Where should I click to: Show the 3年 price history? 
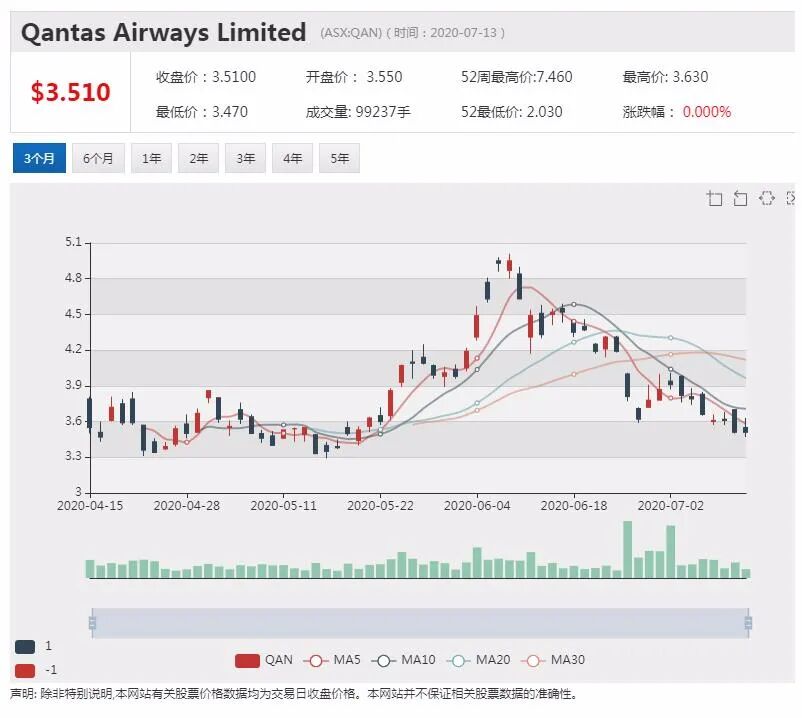(x=246, y=158)
